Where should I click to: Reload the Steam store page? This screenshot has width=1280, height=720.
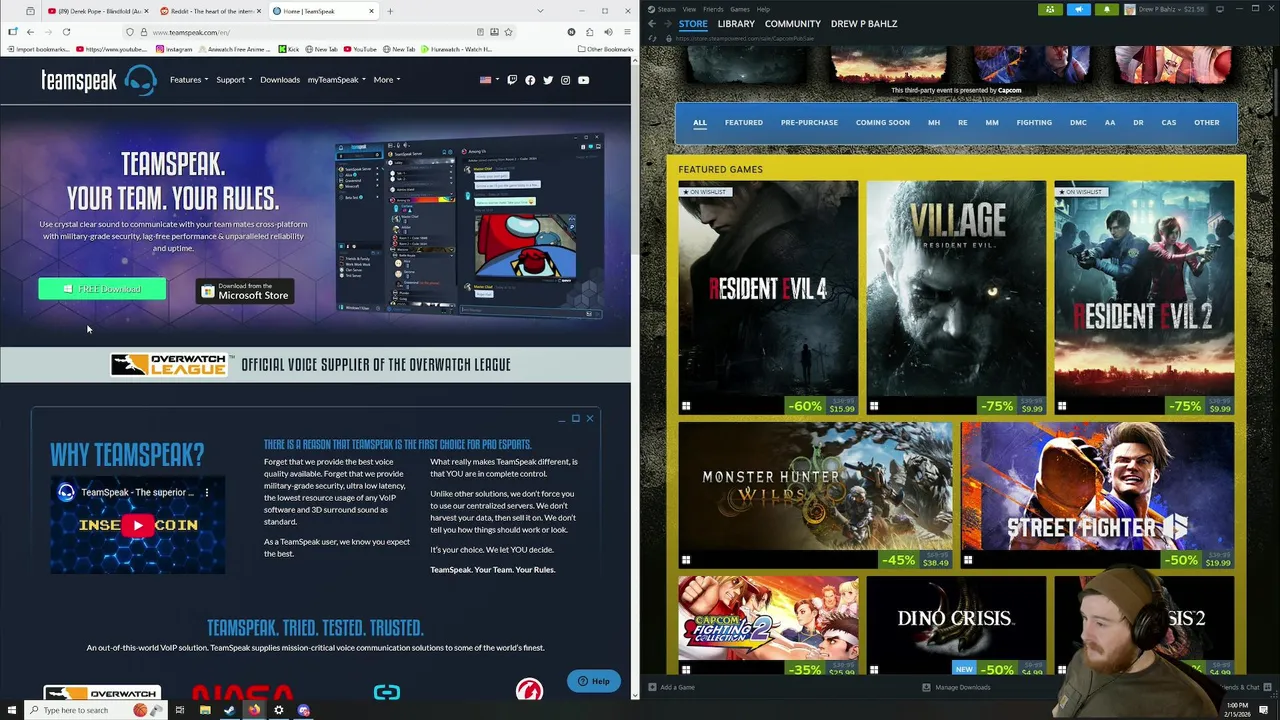click(652, 39)
